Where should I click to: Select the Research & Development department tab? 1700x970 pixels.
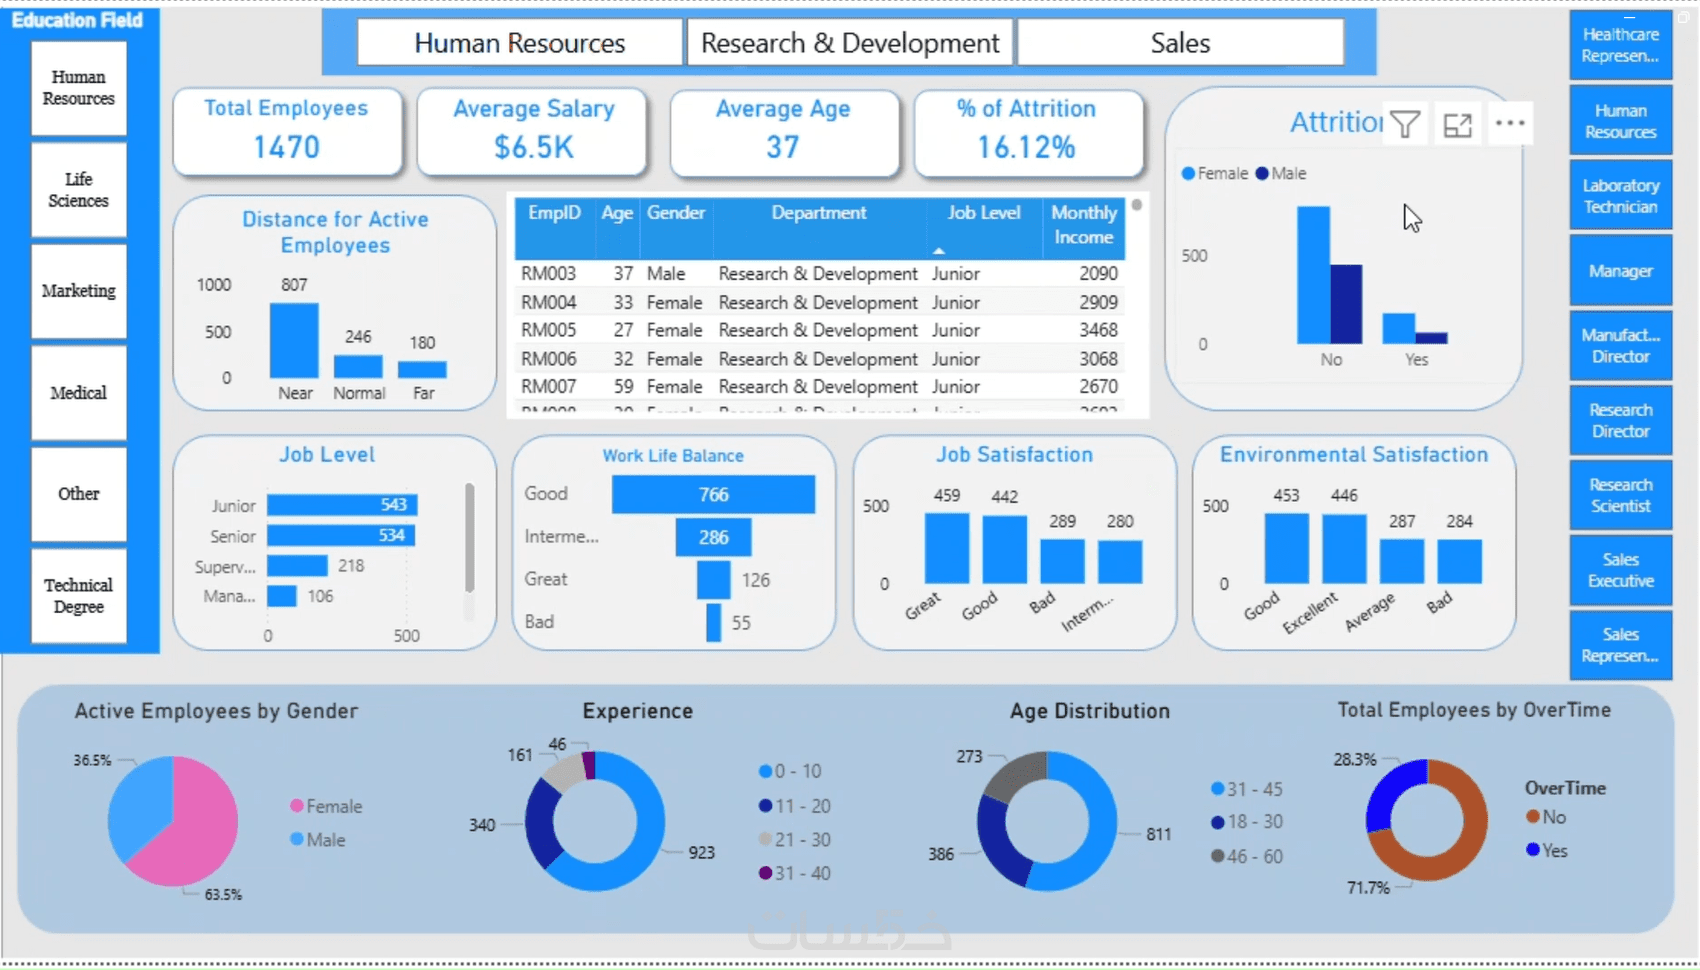click(850, 43)
